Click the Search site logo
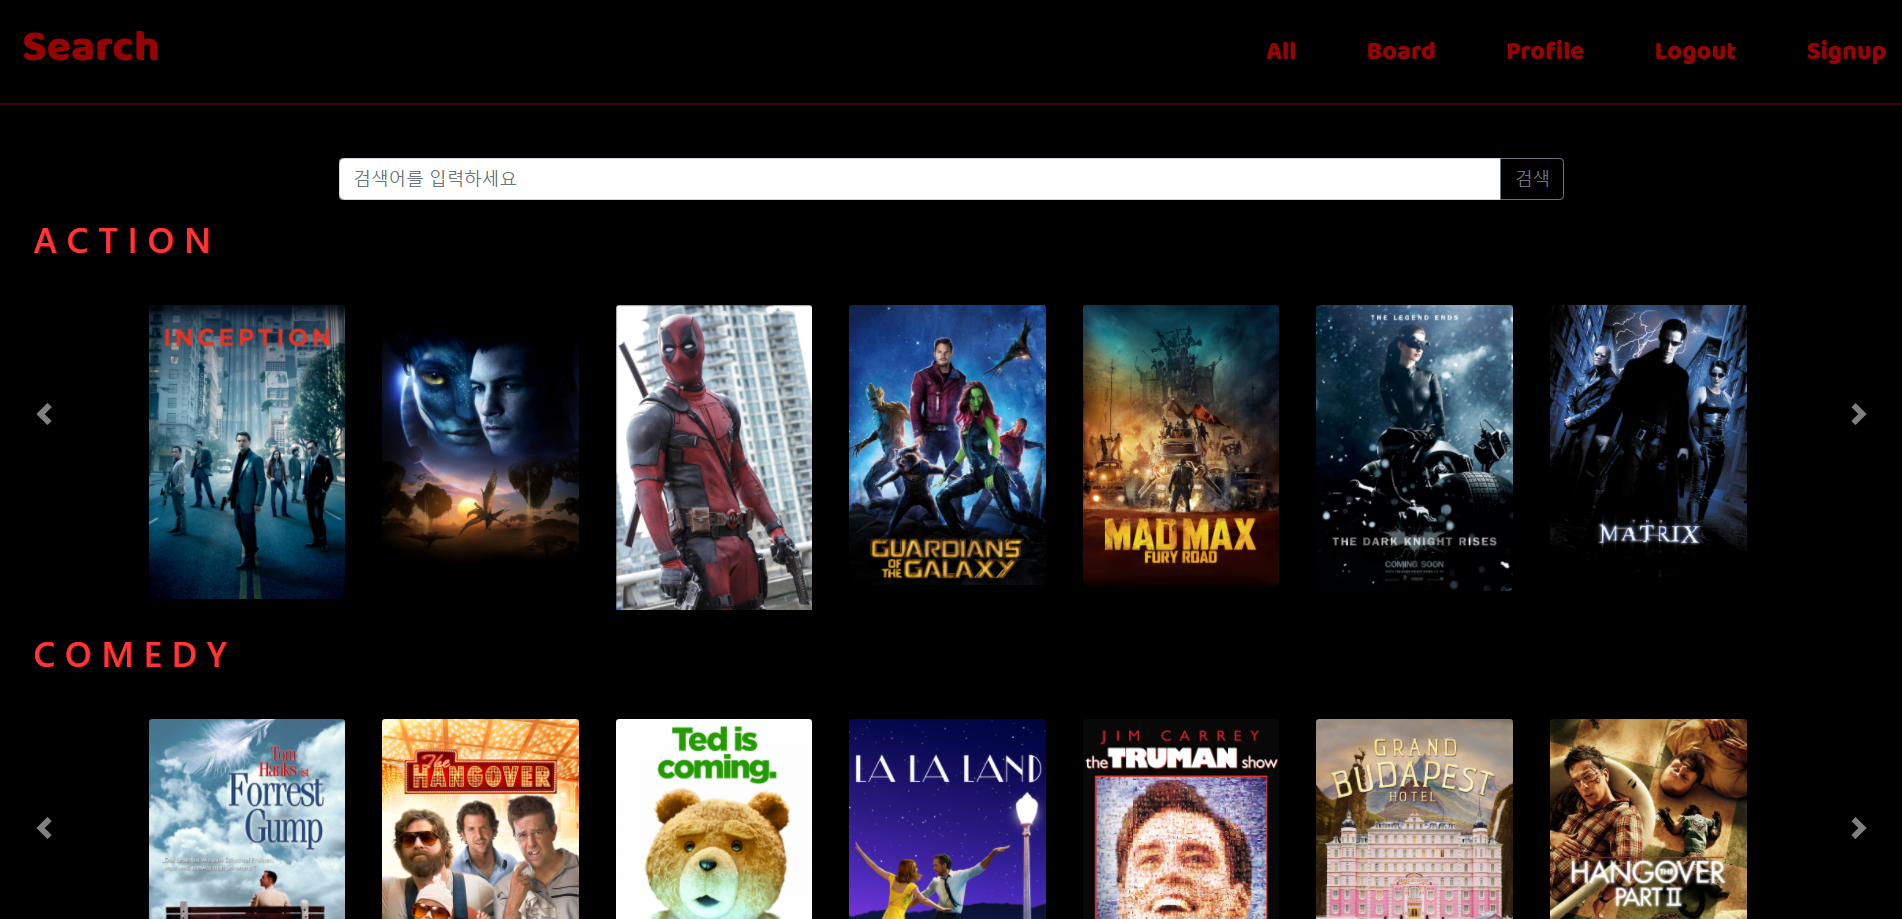1902x919 pixels. coord(91,46)
